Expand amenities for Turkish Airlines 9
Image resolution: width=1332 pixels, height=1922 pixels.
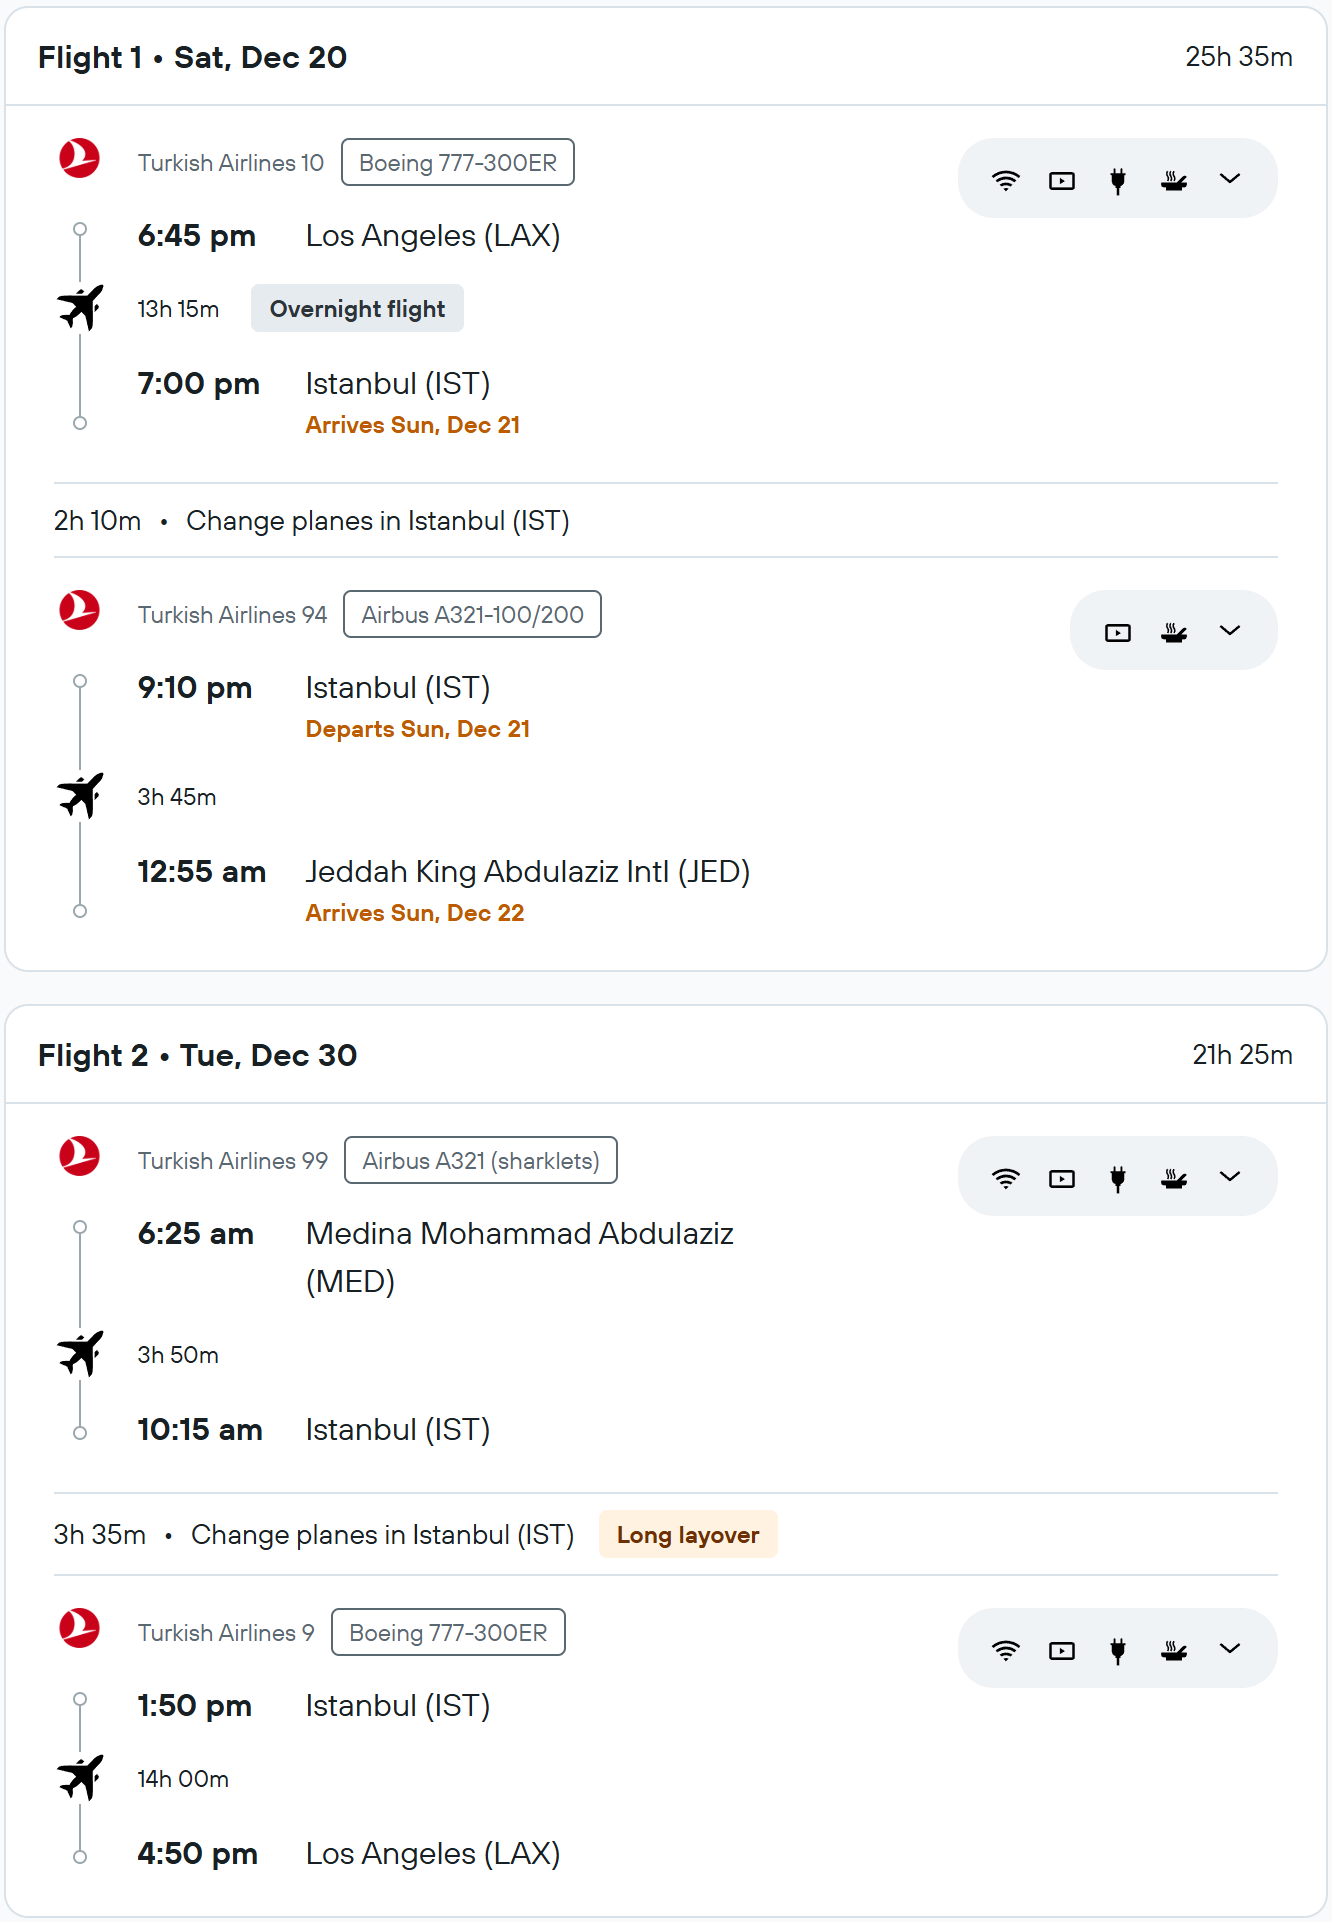1230,1649
